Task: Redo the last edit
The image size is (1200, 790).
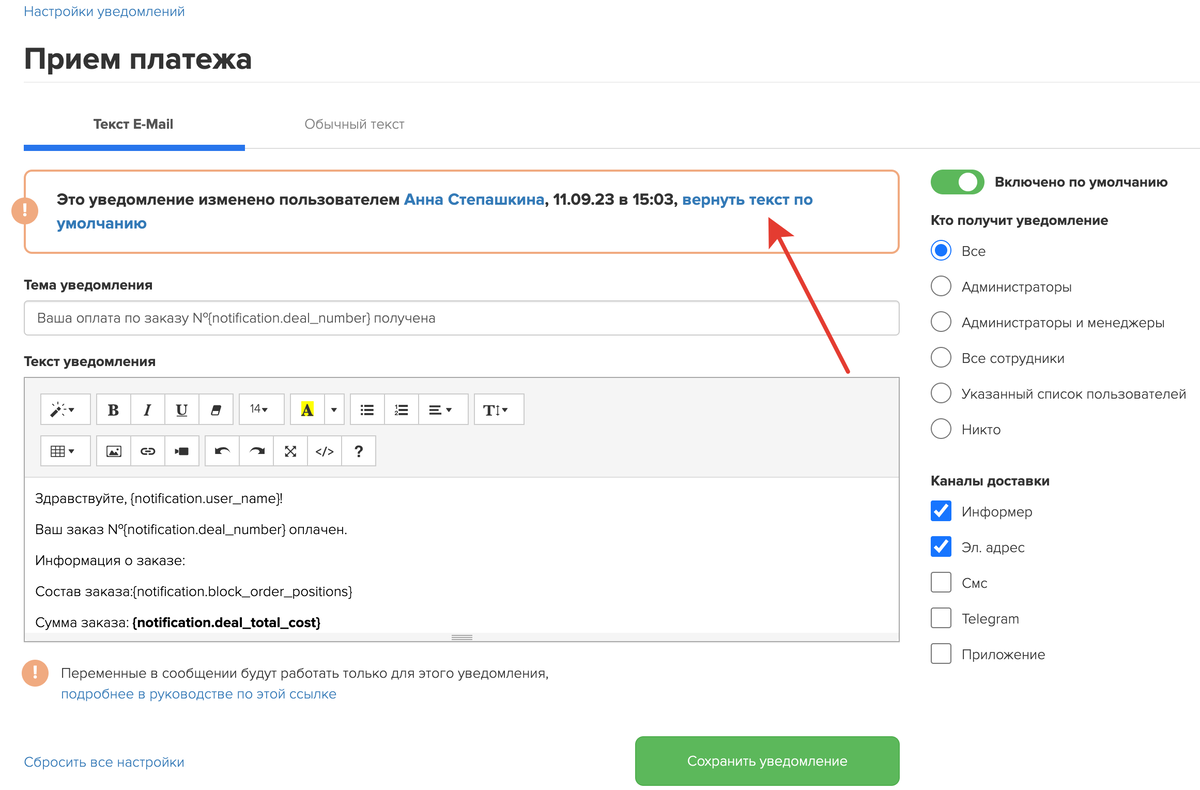Action: [256, 451]
